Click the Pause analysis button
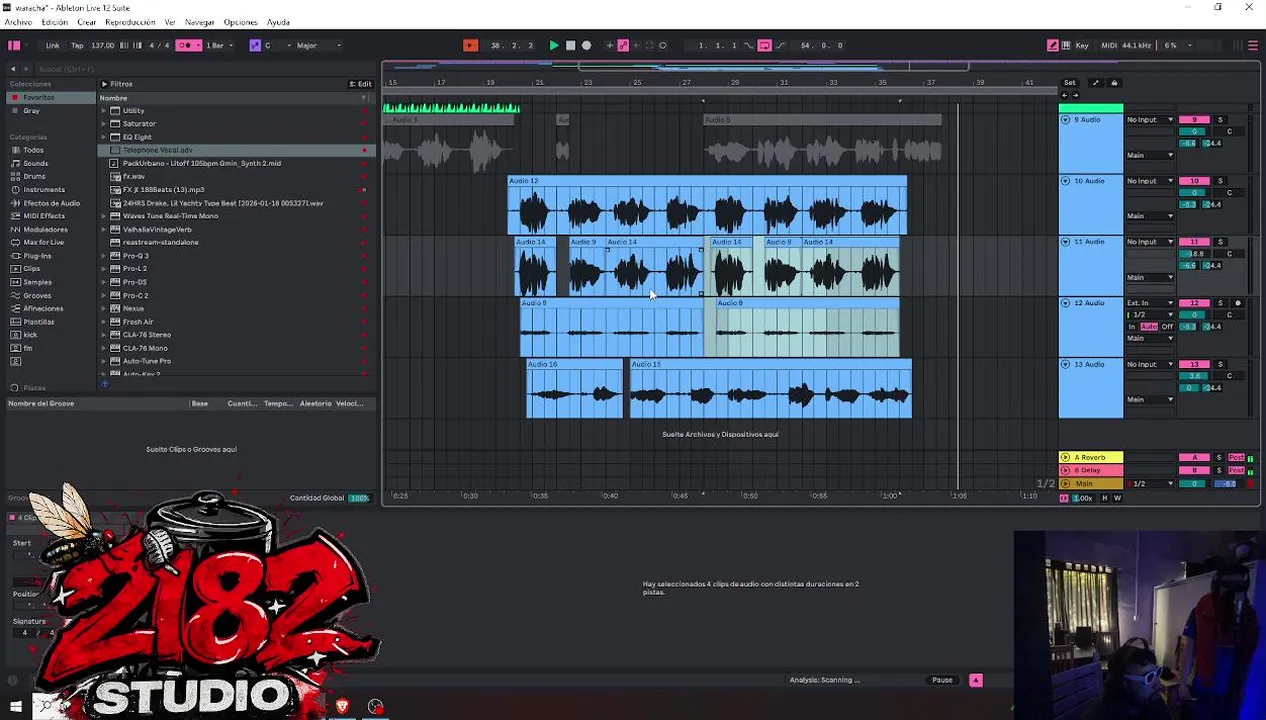The height and width of the screenshot is (720, 1266). pos(942,680)
